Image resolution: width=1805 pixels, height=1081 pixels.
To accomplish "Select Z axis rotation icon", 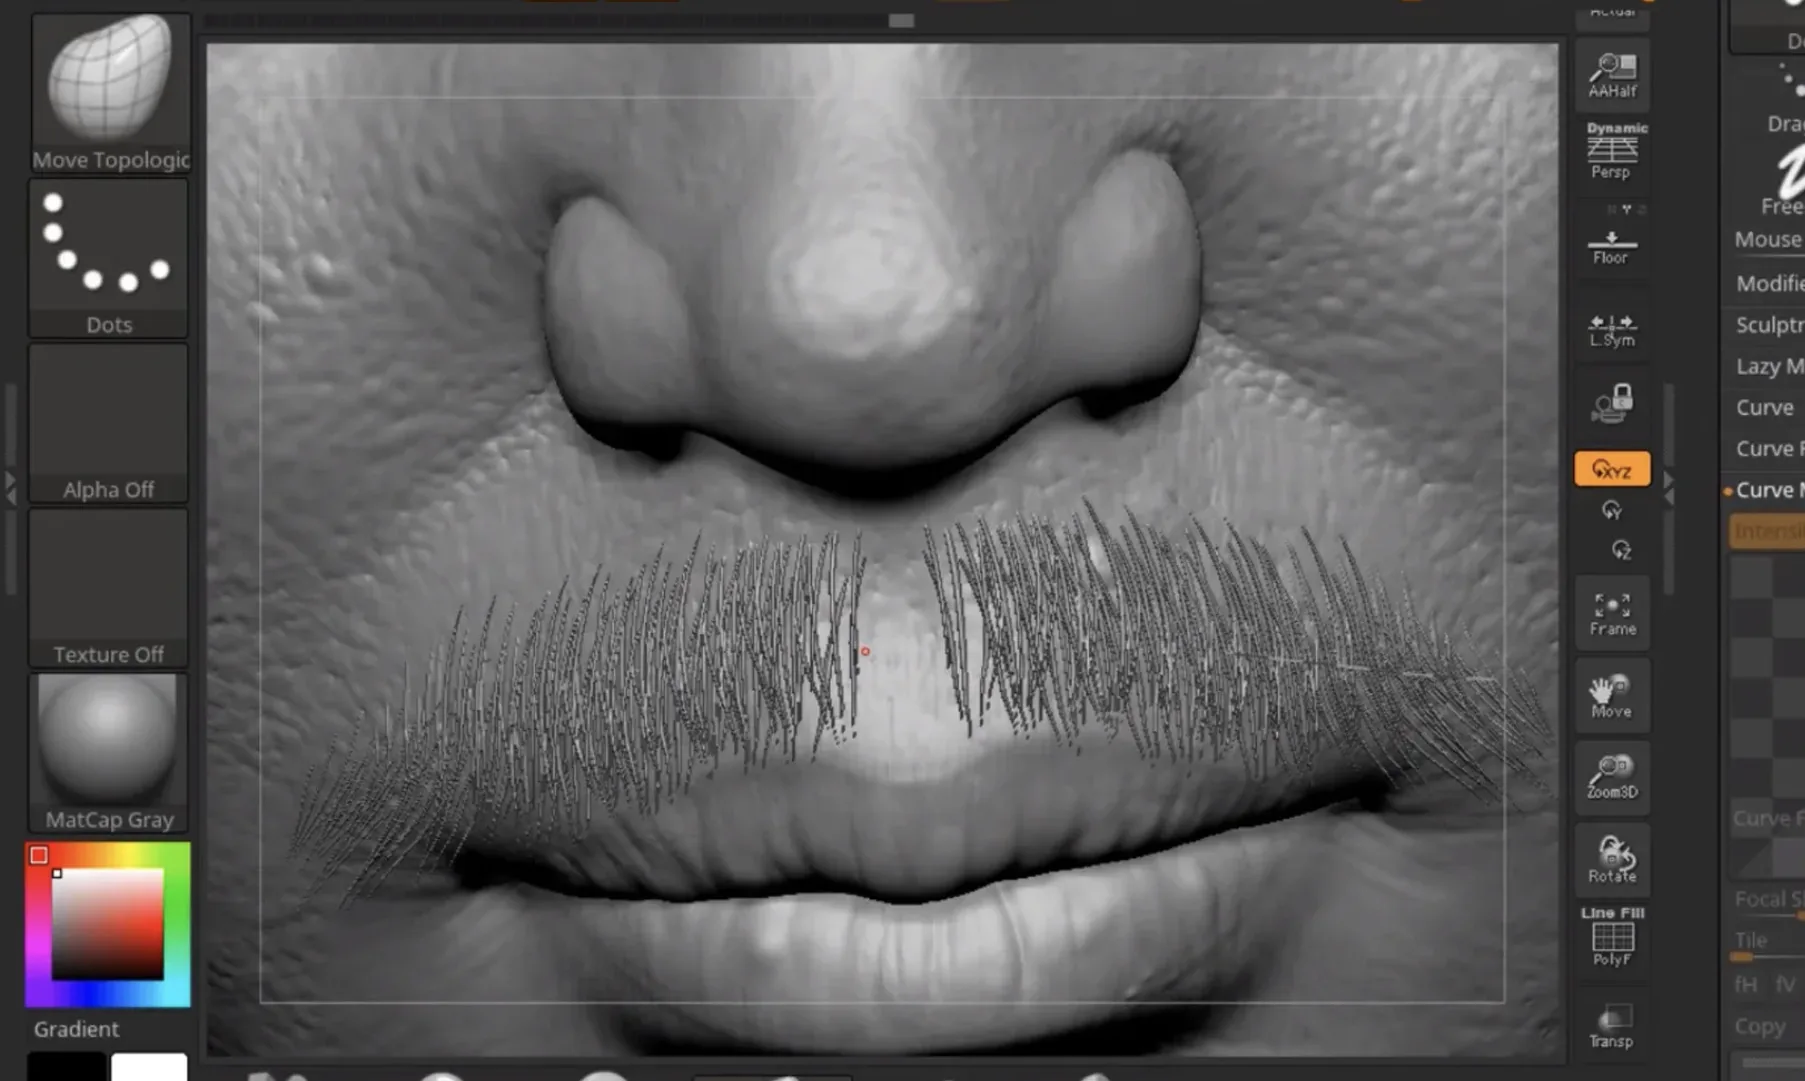I will click(1620, 550).
